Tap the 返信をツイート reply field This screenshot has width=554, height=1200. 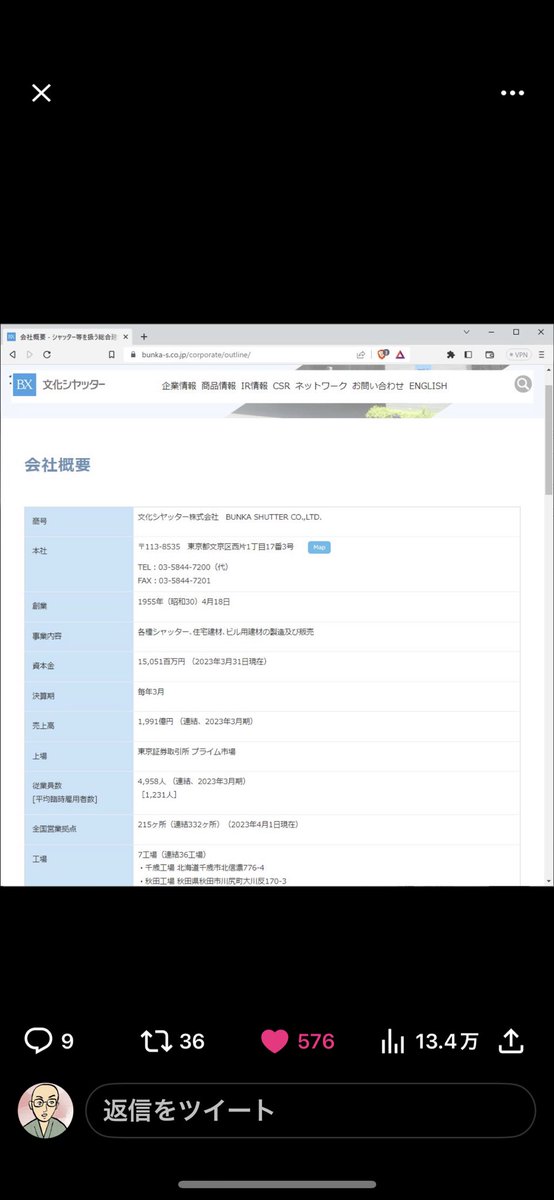tap(310, 1110)
